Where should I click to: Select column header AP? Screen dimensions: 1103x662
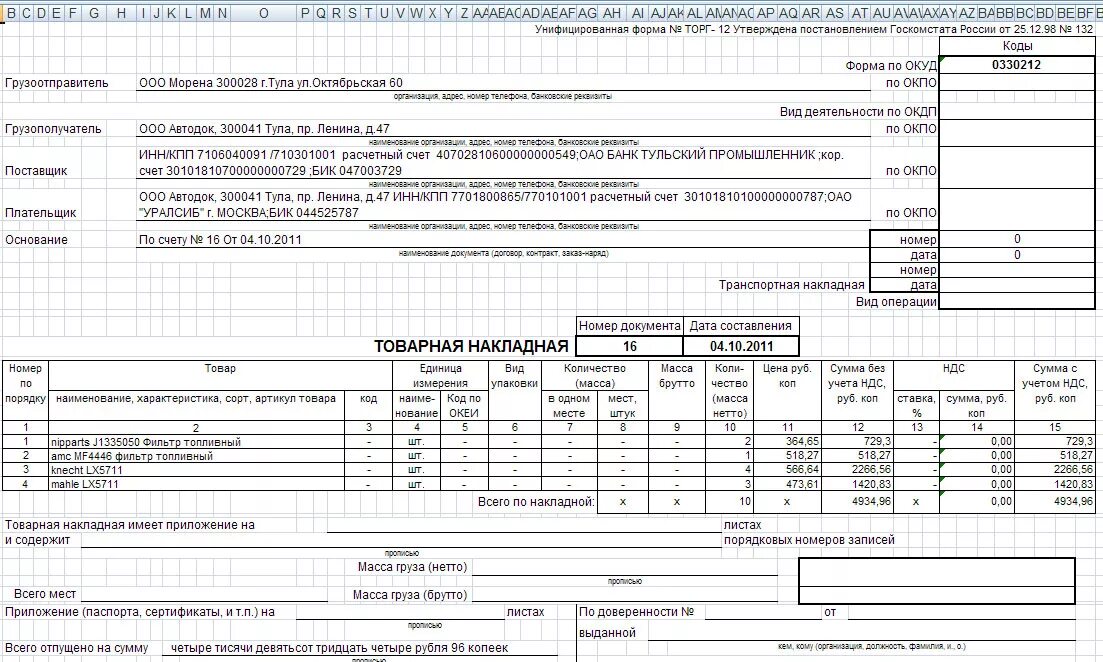coord(765,13)
